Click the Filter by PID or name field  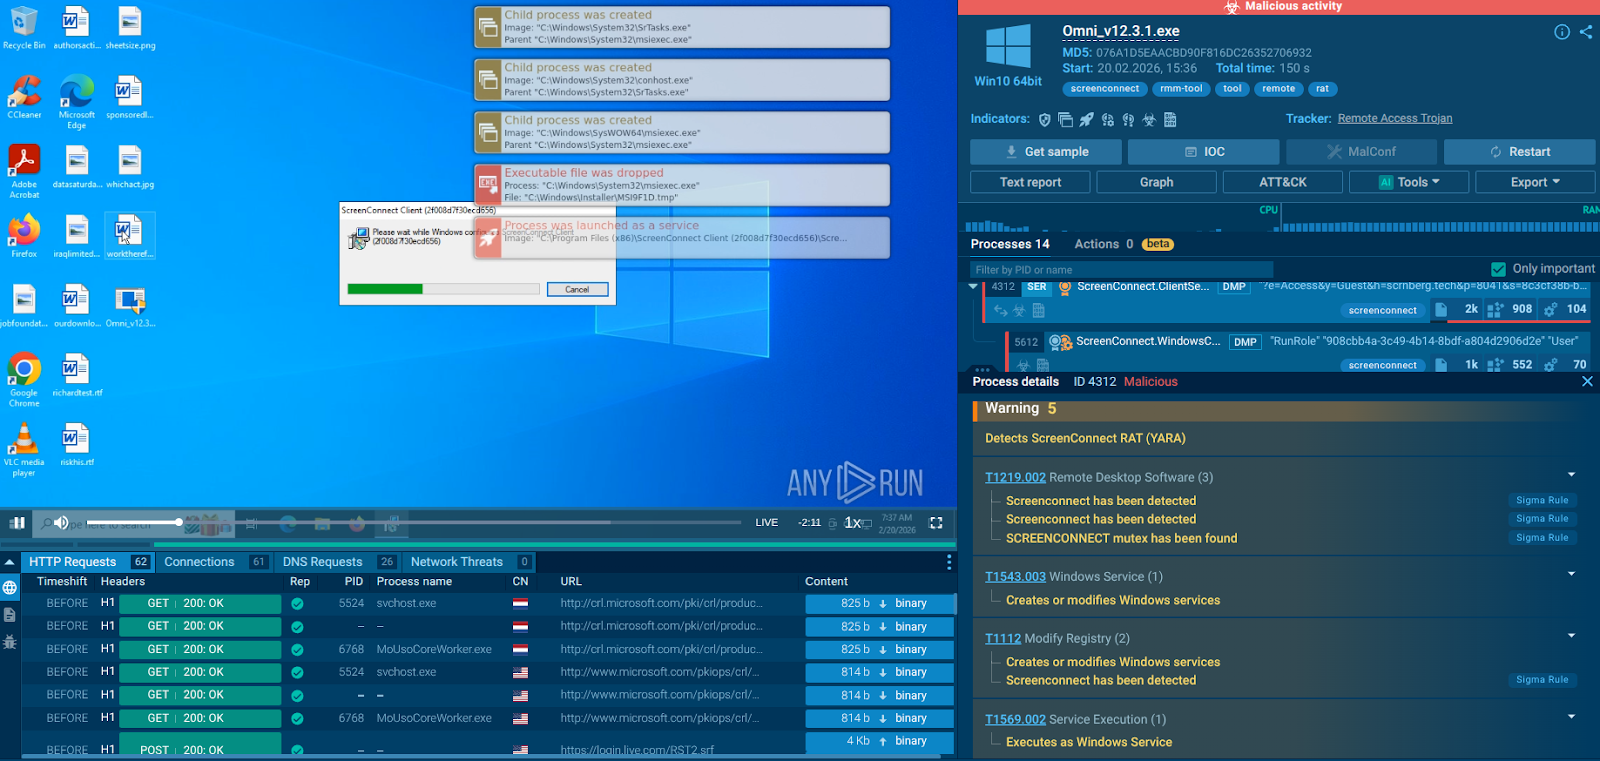1120,270
